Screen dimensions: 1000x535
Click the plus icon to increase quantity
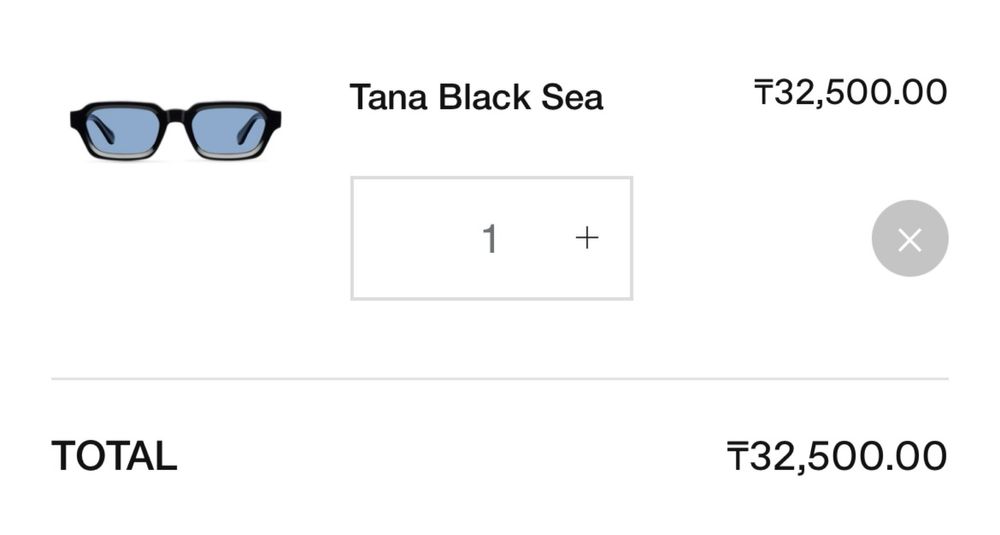pos(587,238)
